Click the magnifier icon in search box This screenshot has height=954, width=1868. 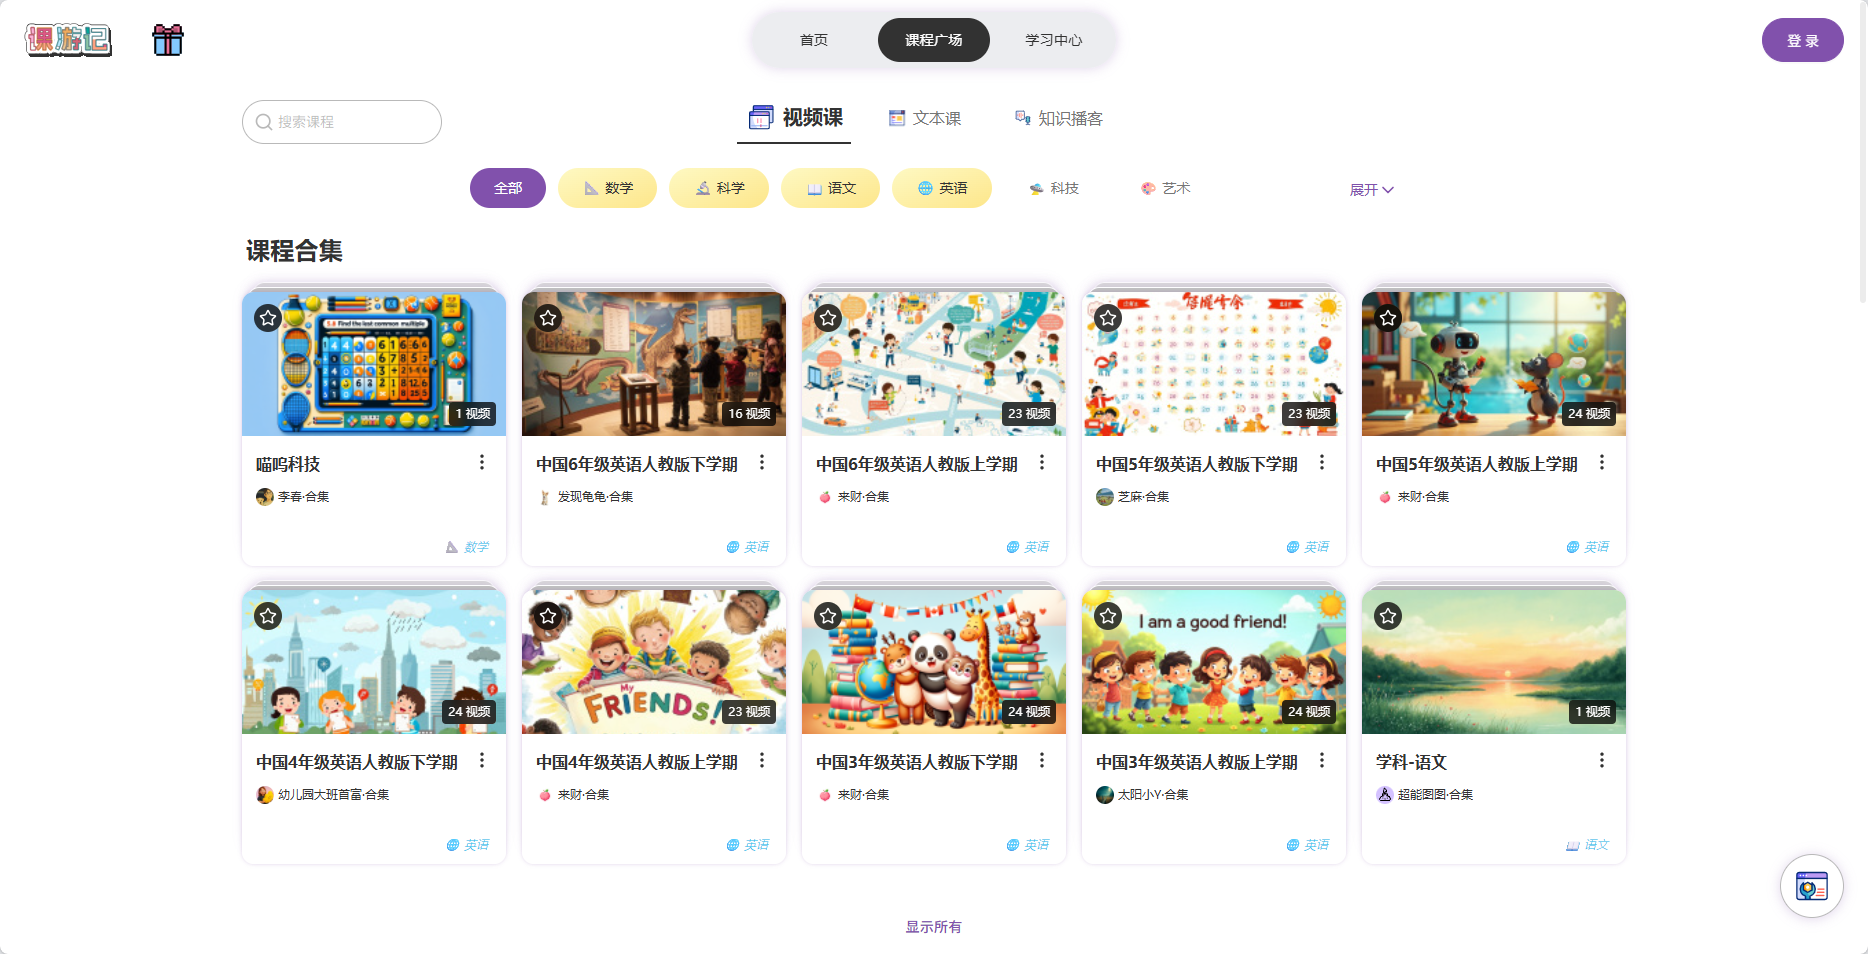pos(264,122)
